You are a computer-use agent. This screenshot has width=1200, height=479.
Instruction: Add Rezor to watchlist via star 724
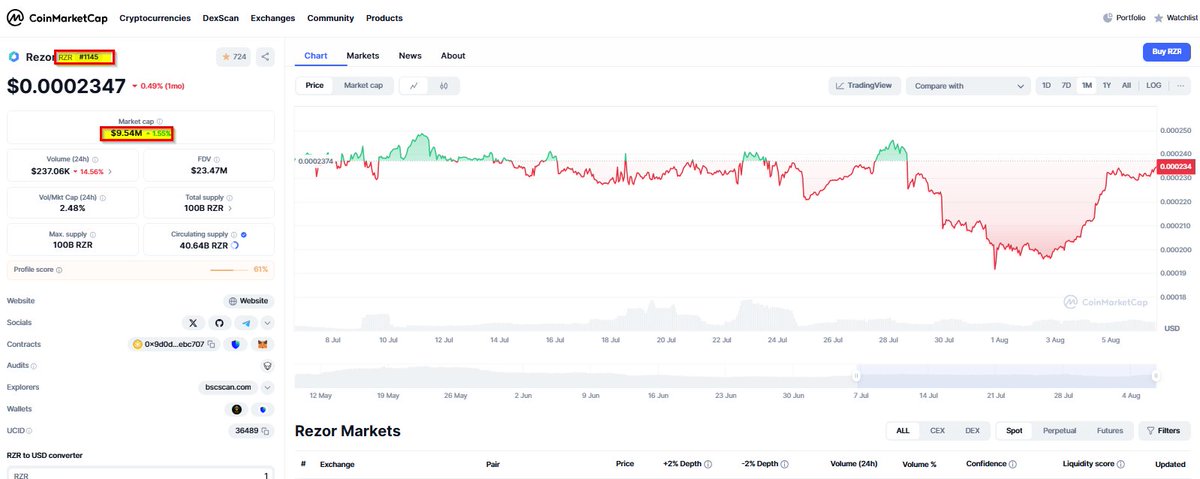pyautogui.click(x=233, y=57)
